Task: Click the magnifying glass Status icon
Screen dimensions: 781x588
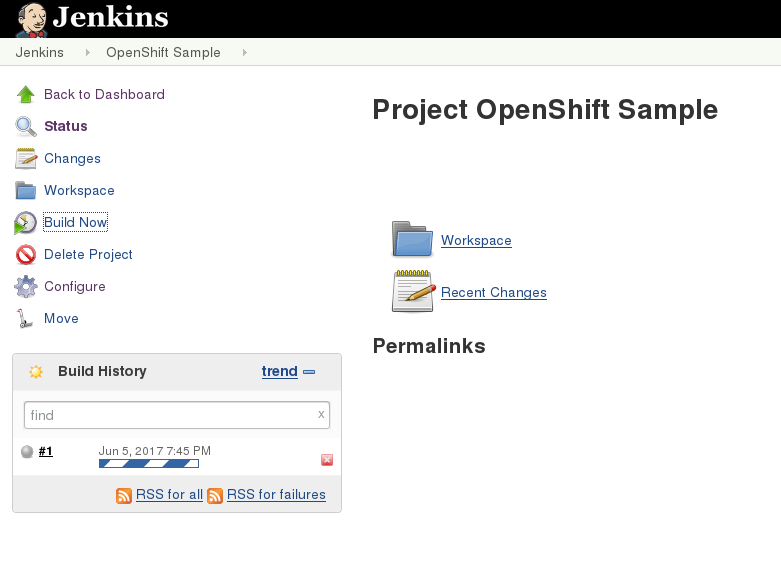Action: [25, 126]
